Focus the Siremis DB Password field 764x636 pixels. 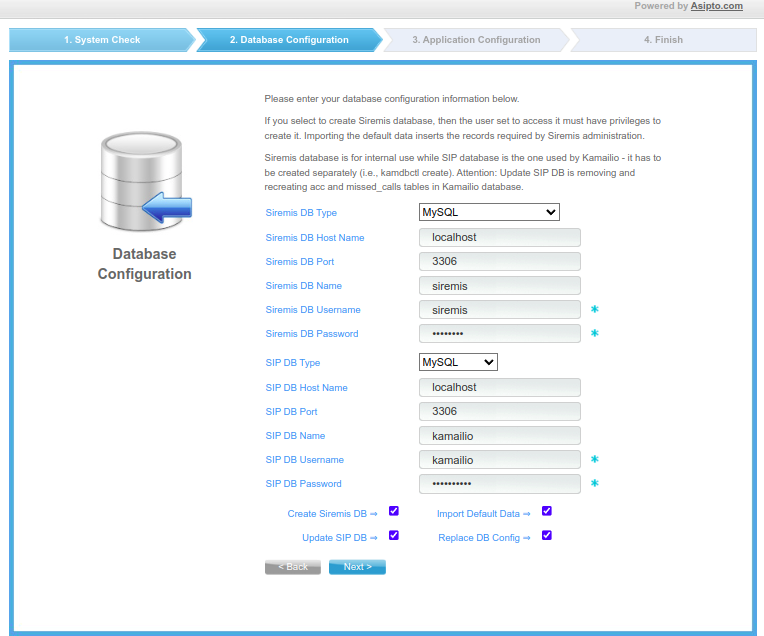point(500,333)
